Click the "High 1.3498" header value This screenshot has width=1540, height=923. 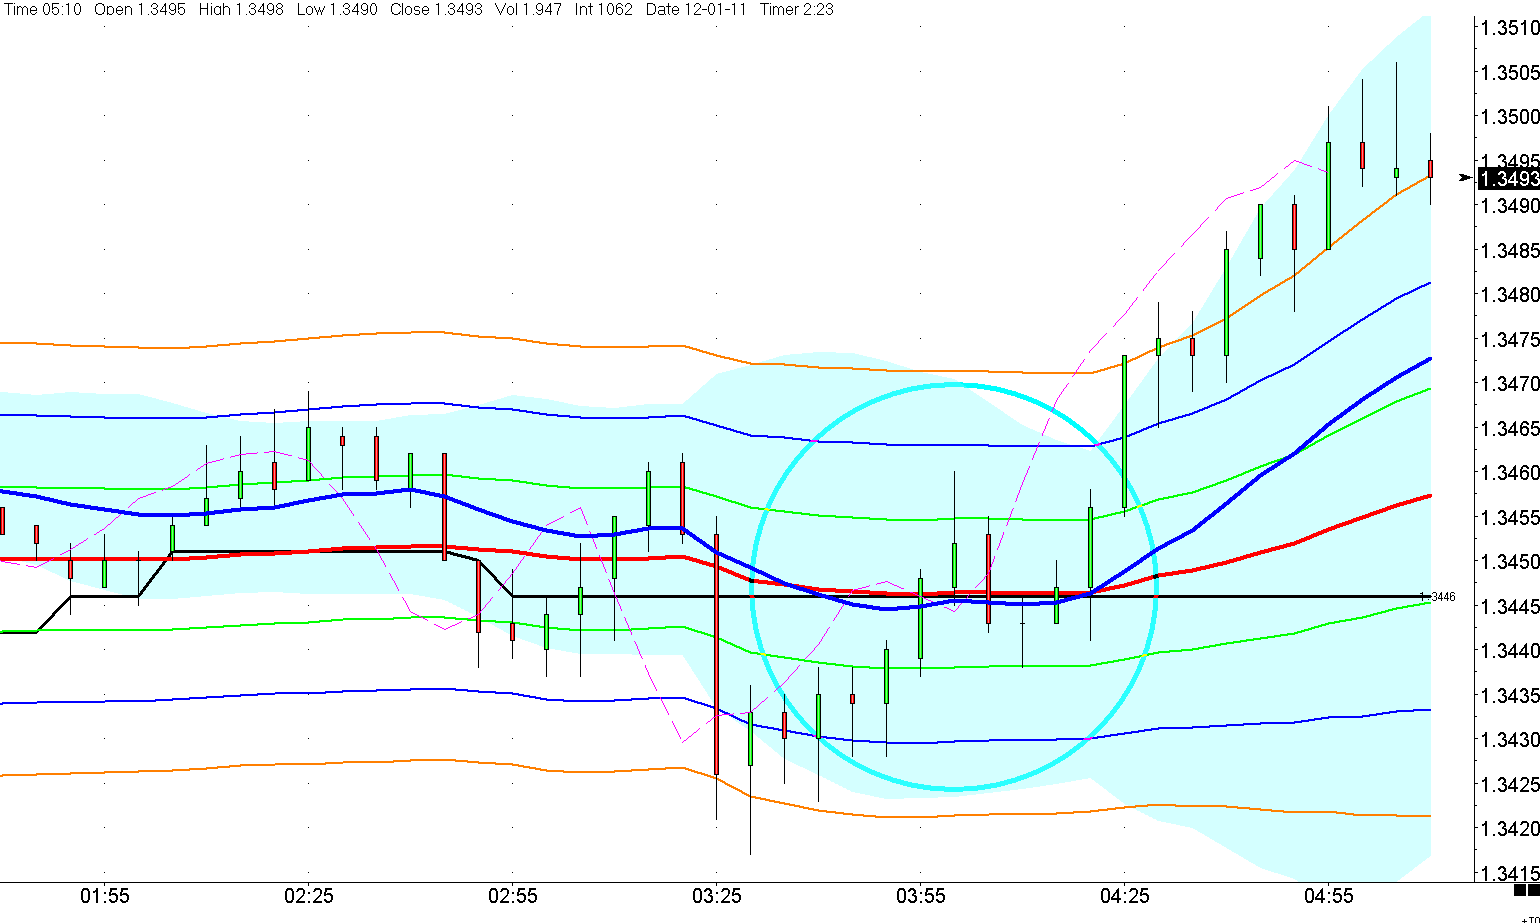point(241,9)
